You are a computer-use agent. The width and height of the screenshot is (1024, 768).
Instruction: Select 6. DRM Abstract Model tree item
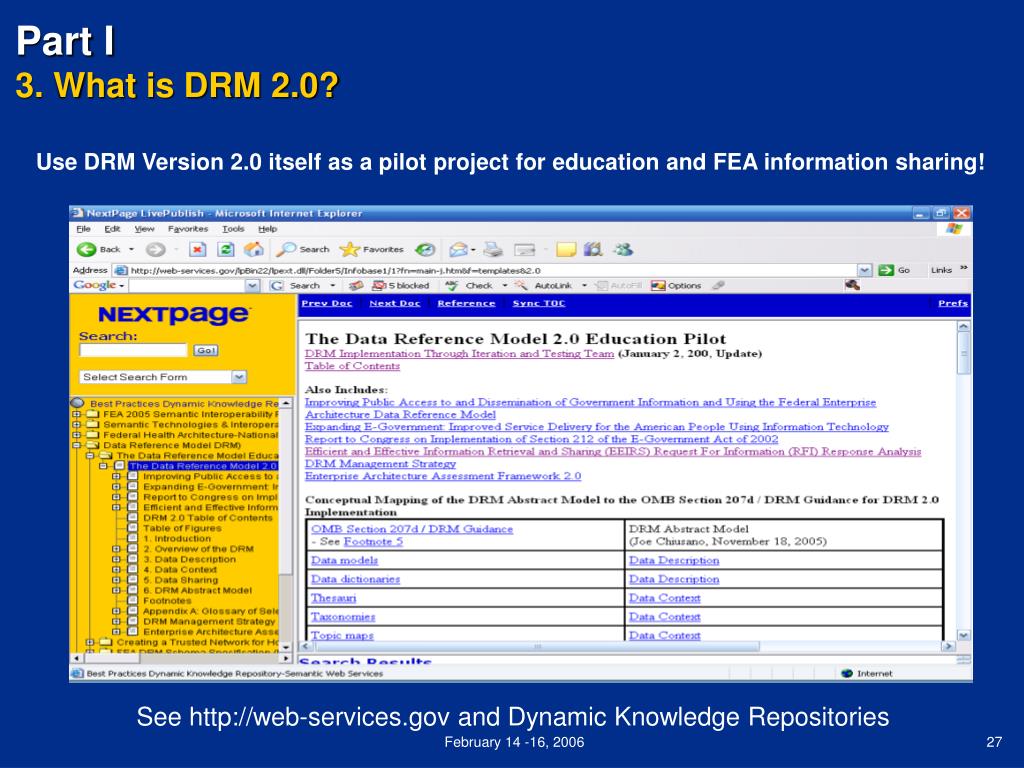coord(197,590)
